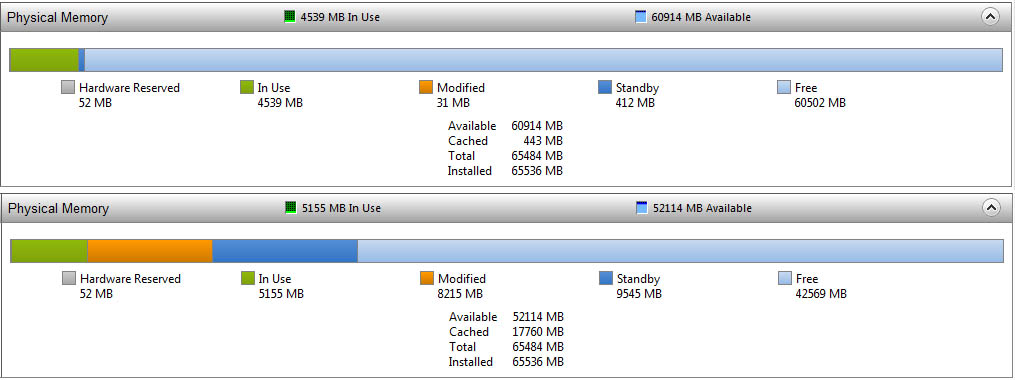Select the blue Standby swatch showing 412 MB
The image size is (1015, 380).
tap(605, 87)
